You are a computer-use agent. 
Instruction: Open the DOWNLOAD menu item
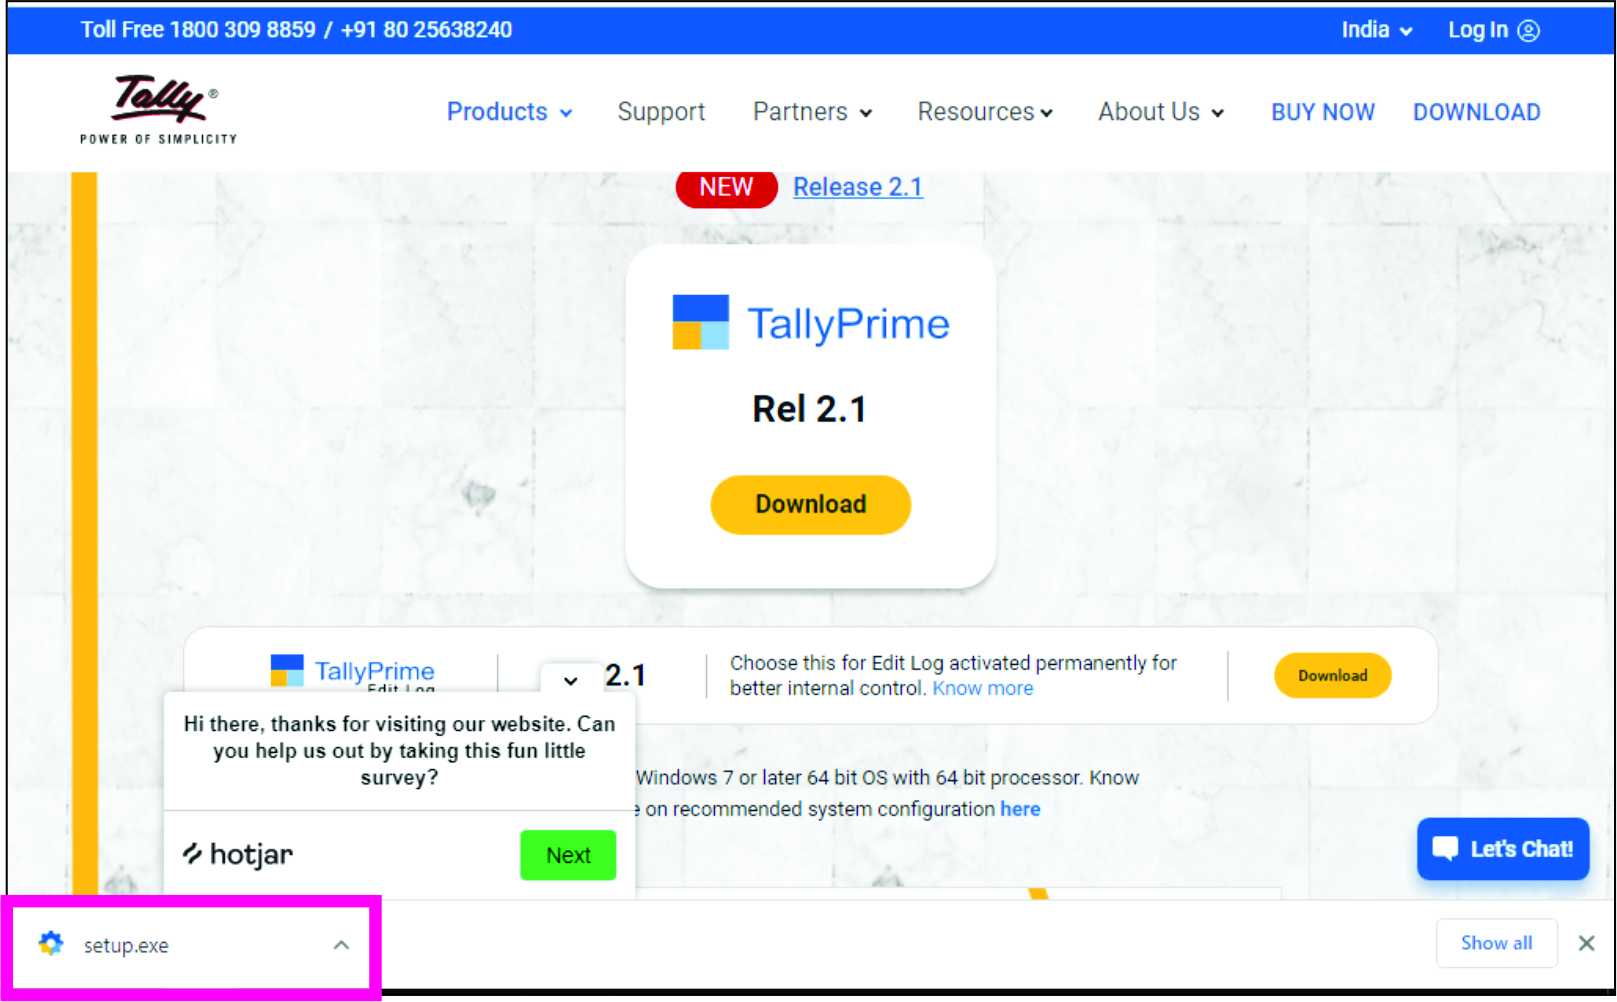click(x=1476, y=112)
